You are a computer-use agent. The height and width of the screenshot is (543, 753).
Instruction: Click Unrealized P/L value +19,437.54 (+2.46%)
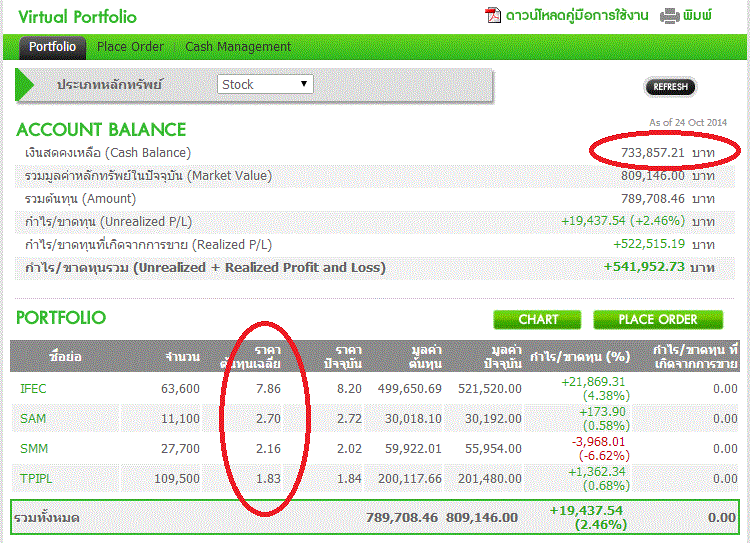[623, 221]
